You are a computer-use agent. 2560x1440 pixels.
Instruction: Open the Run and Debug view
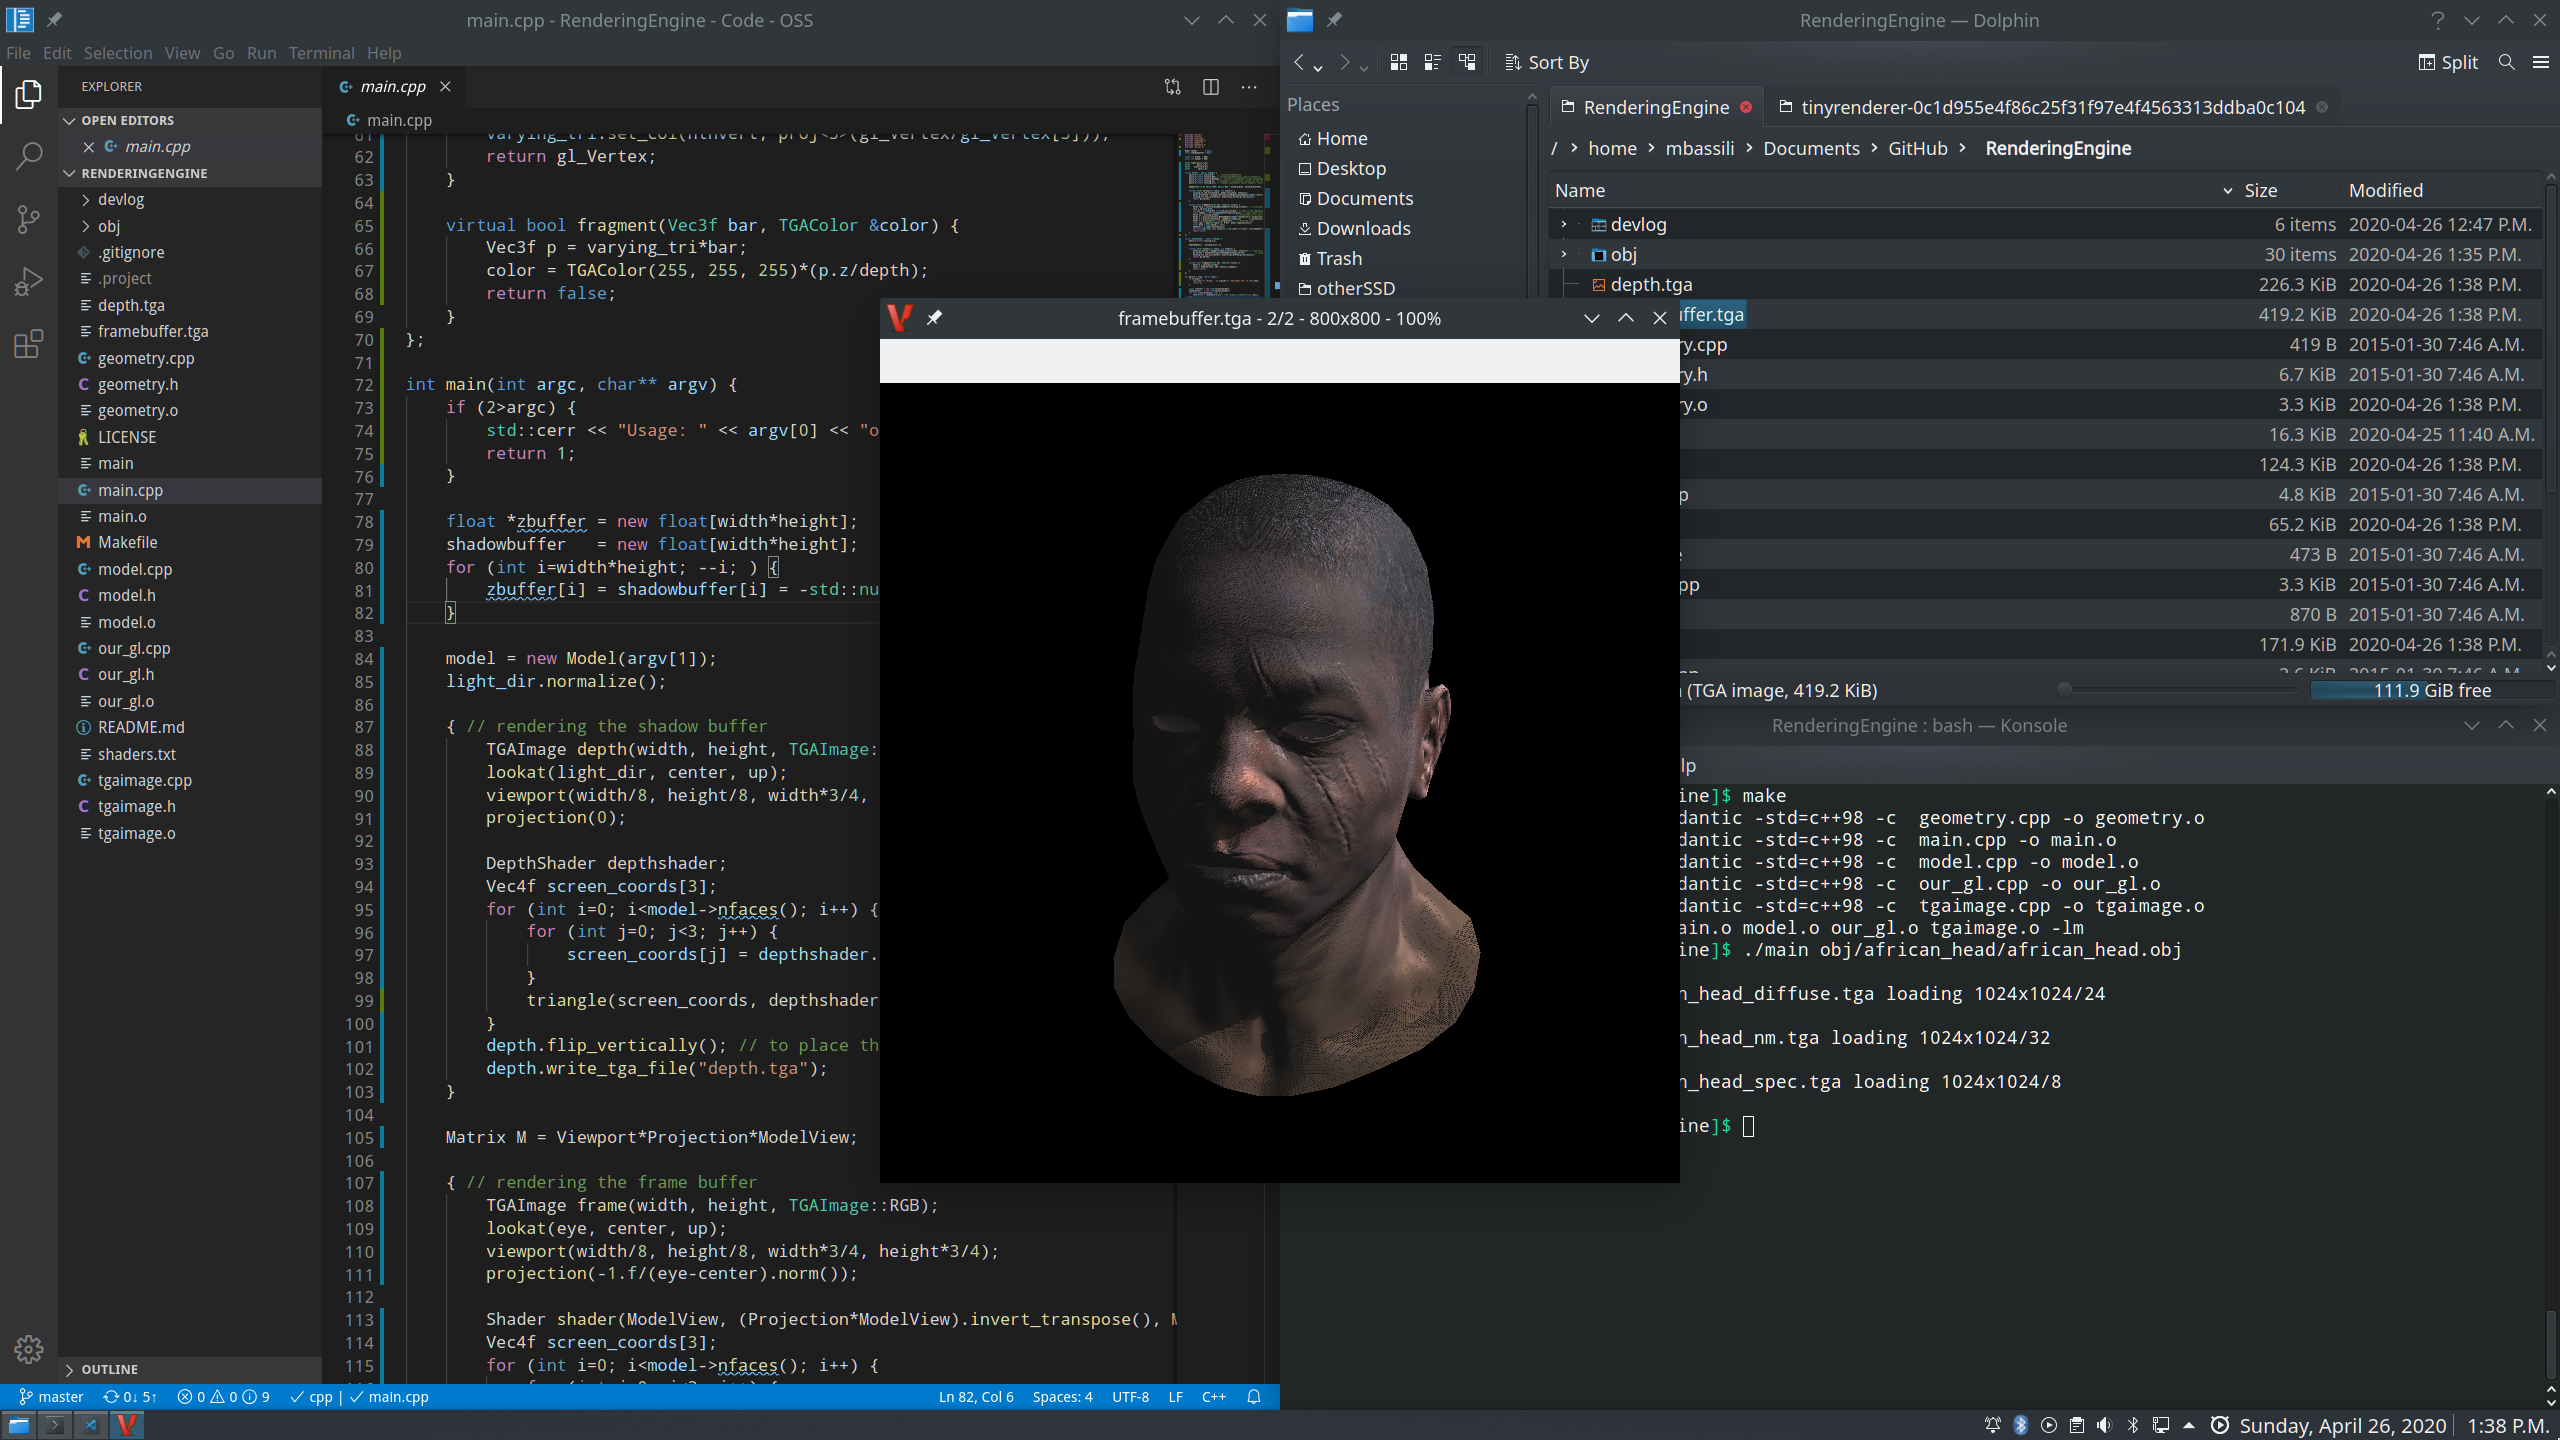point(28,281)
